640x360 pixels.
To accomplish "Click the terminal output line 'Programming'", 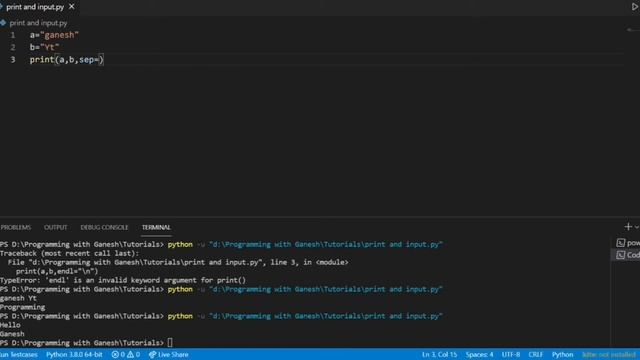I will pos(22,307).
